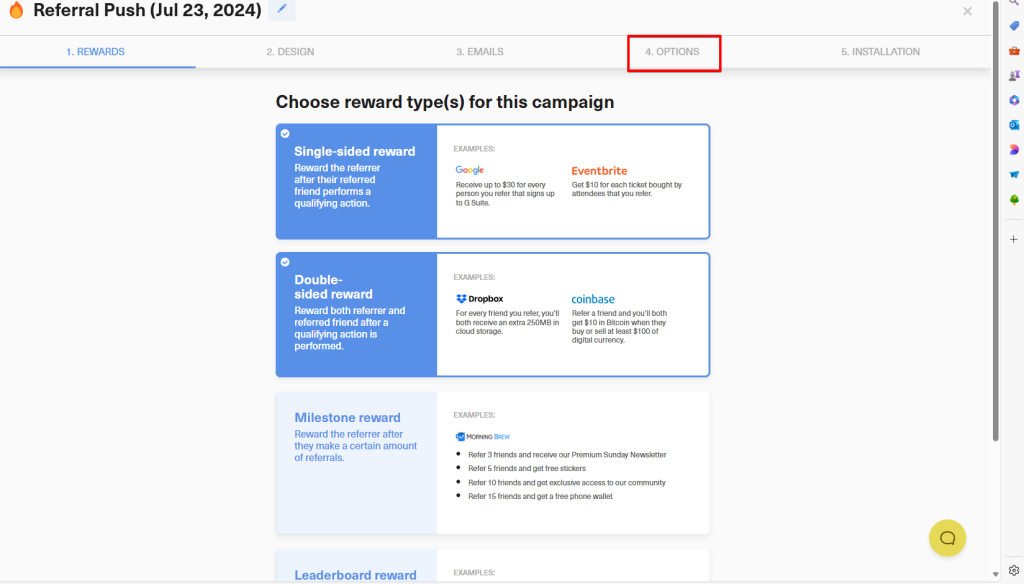Open sidebar settings gear icon
Image resolution: width=1024 pixels, height=584 pixels.
click(x=1014, y=571)
